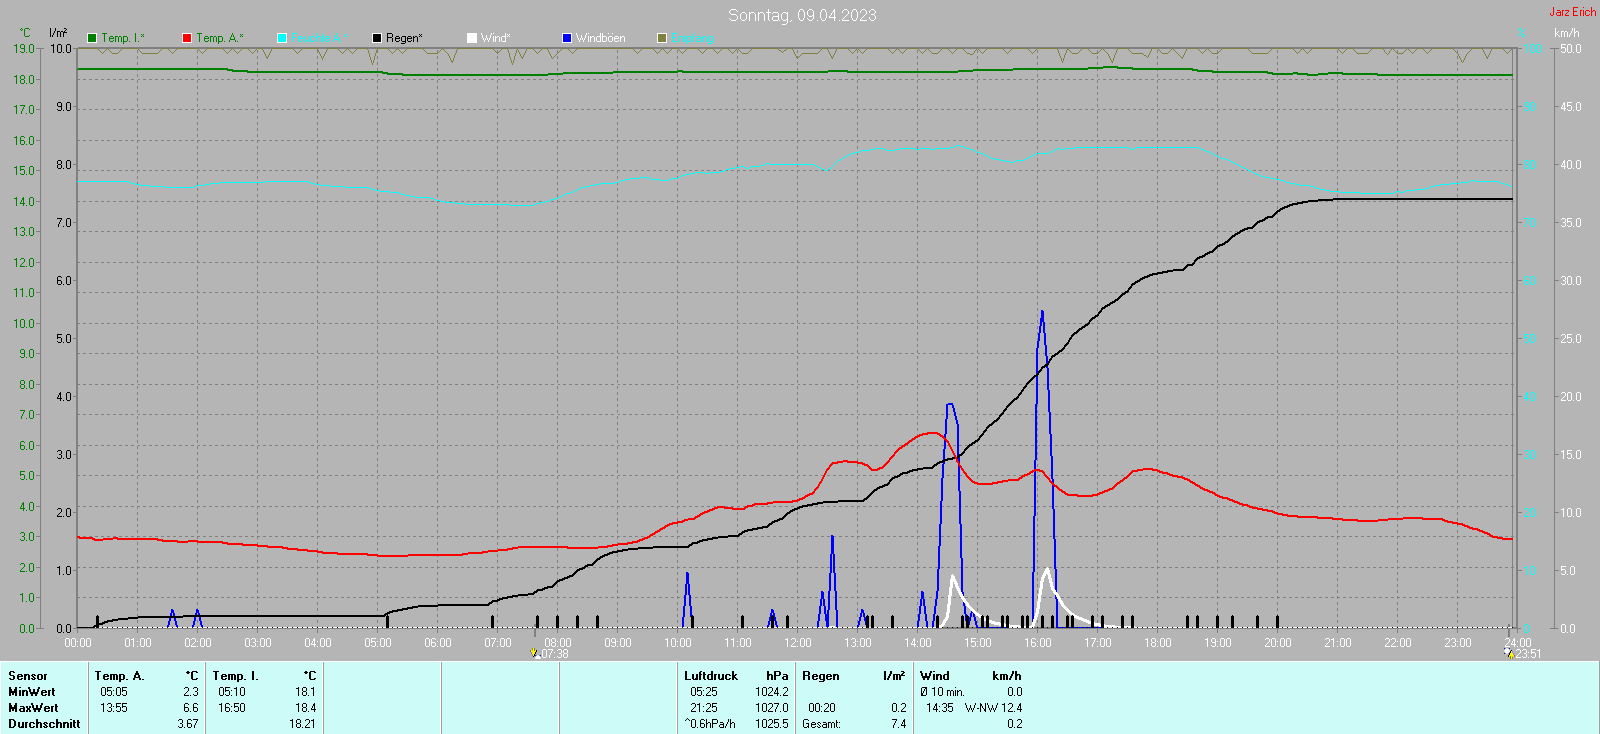Click the sunrise icon at 07:38
This screenshot has width=1600, height=734.
tap(535, 653)
